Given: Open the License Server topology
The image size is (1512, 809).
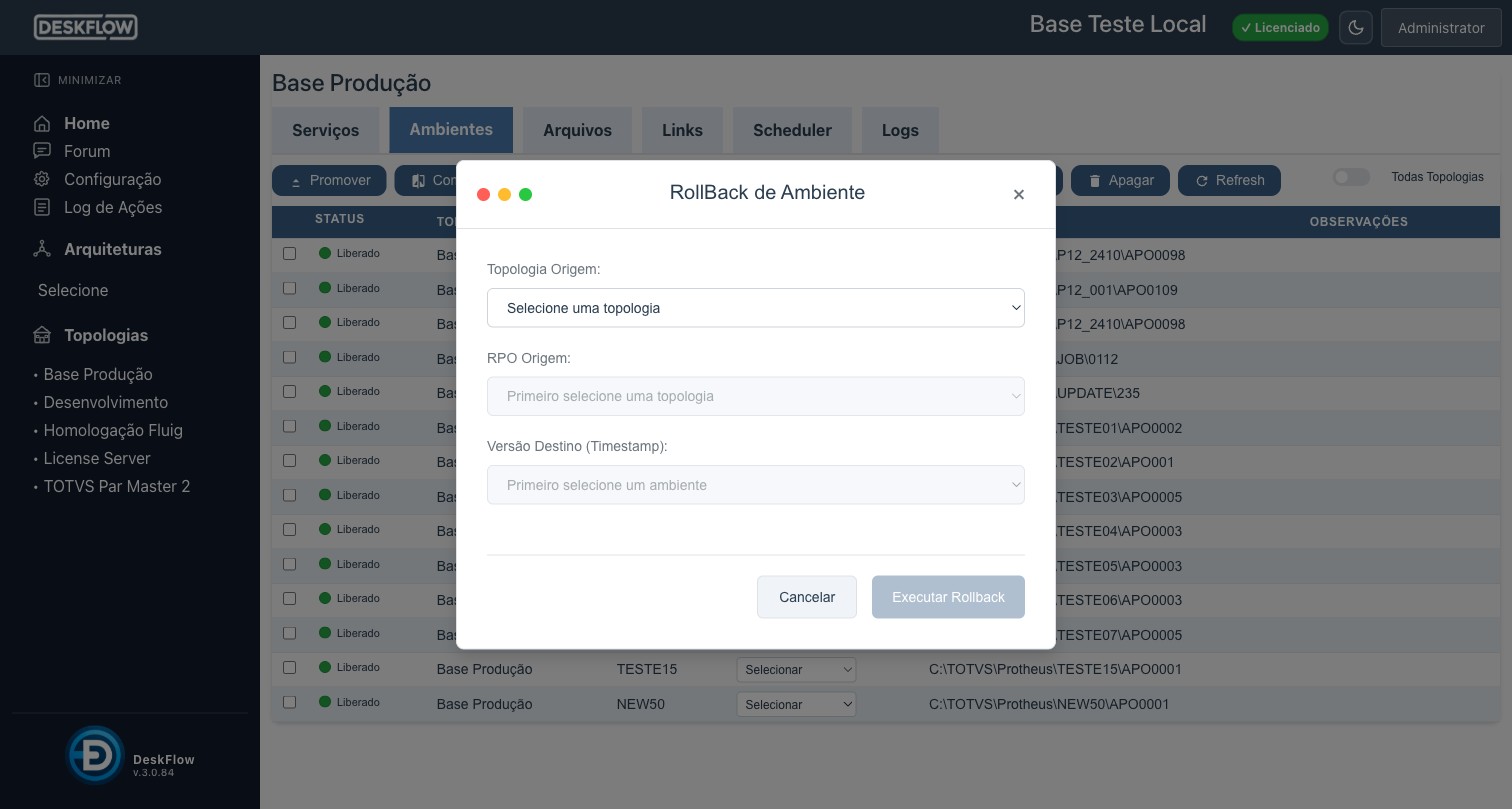Looking at the screenshot, I should (97, 458).
